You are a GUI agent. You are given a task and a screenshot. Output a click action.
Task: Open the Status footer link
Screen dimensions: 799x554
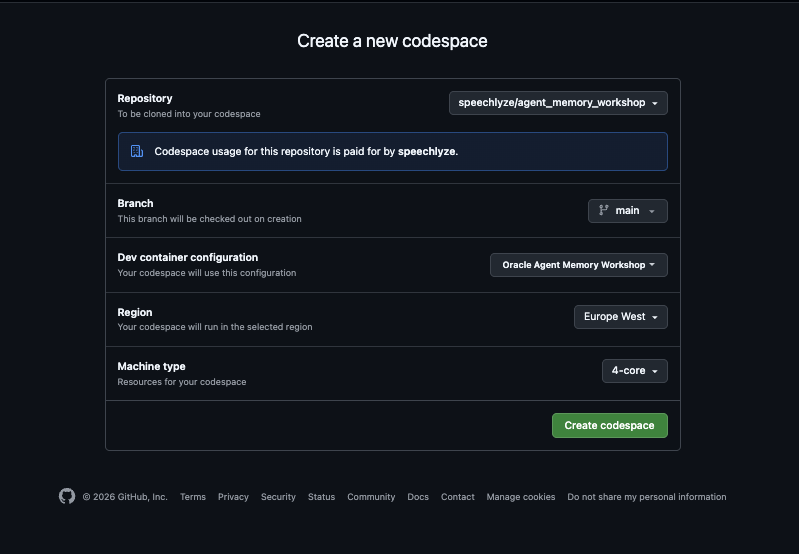(x=321, y=497)
